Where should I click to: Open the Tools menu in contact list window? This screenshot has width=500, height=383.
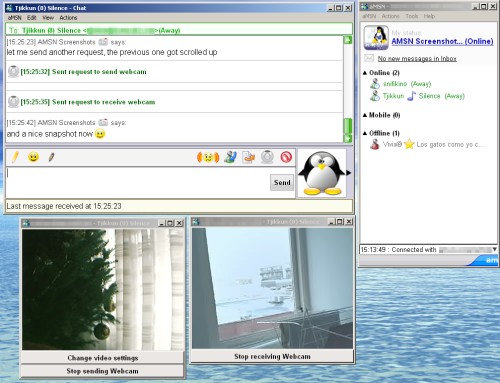[412, 16]
